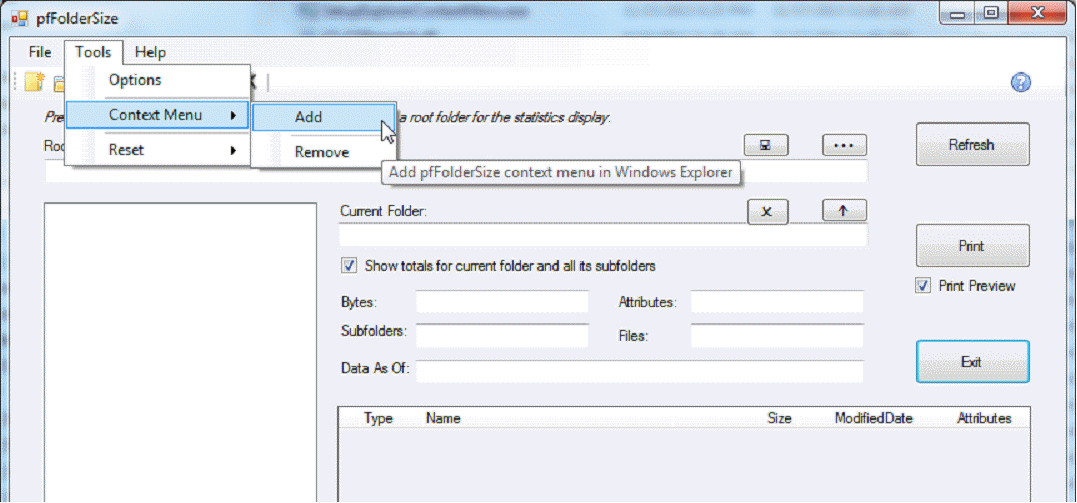Click the Files value field

pyautogui.click(x=777, y=335)
